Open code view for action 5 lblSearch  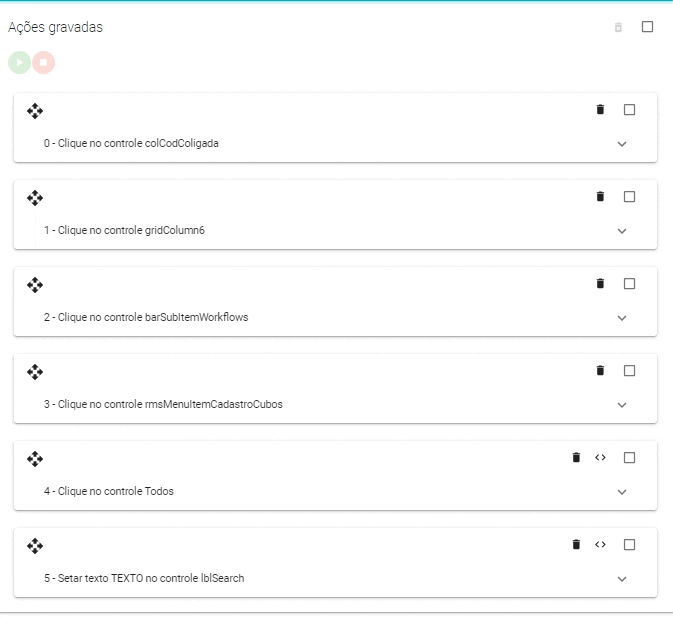(600, 545)
